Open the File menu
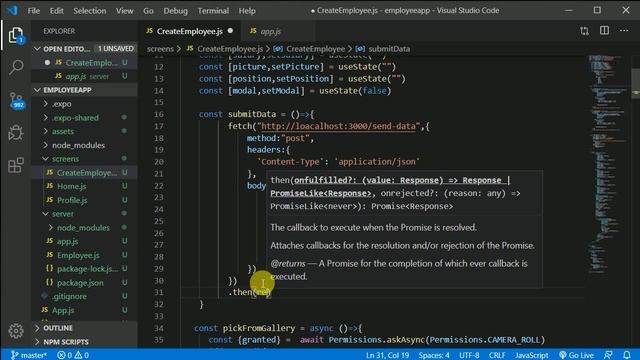This screenshot has width=640, height=360. (x=34, y=11)
